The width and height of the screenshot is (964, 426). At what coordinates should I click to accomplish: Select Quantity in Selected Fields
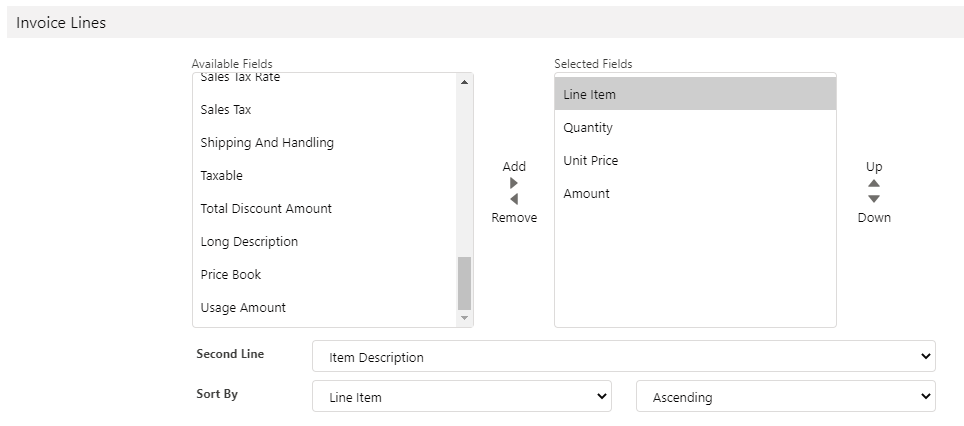pos(588,128)
